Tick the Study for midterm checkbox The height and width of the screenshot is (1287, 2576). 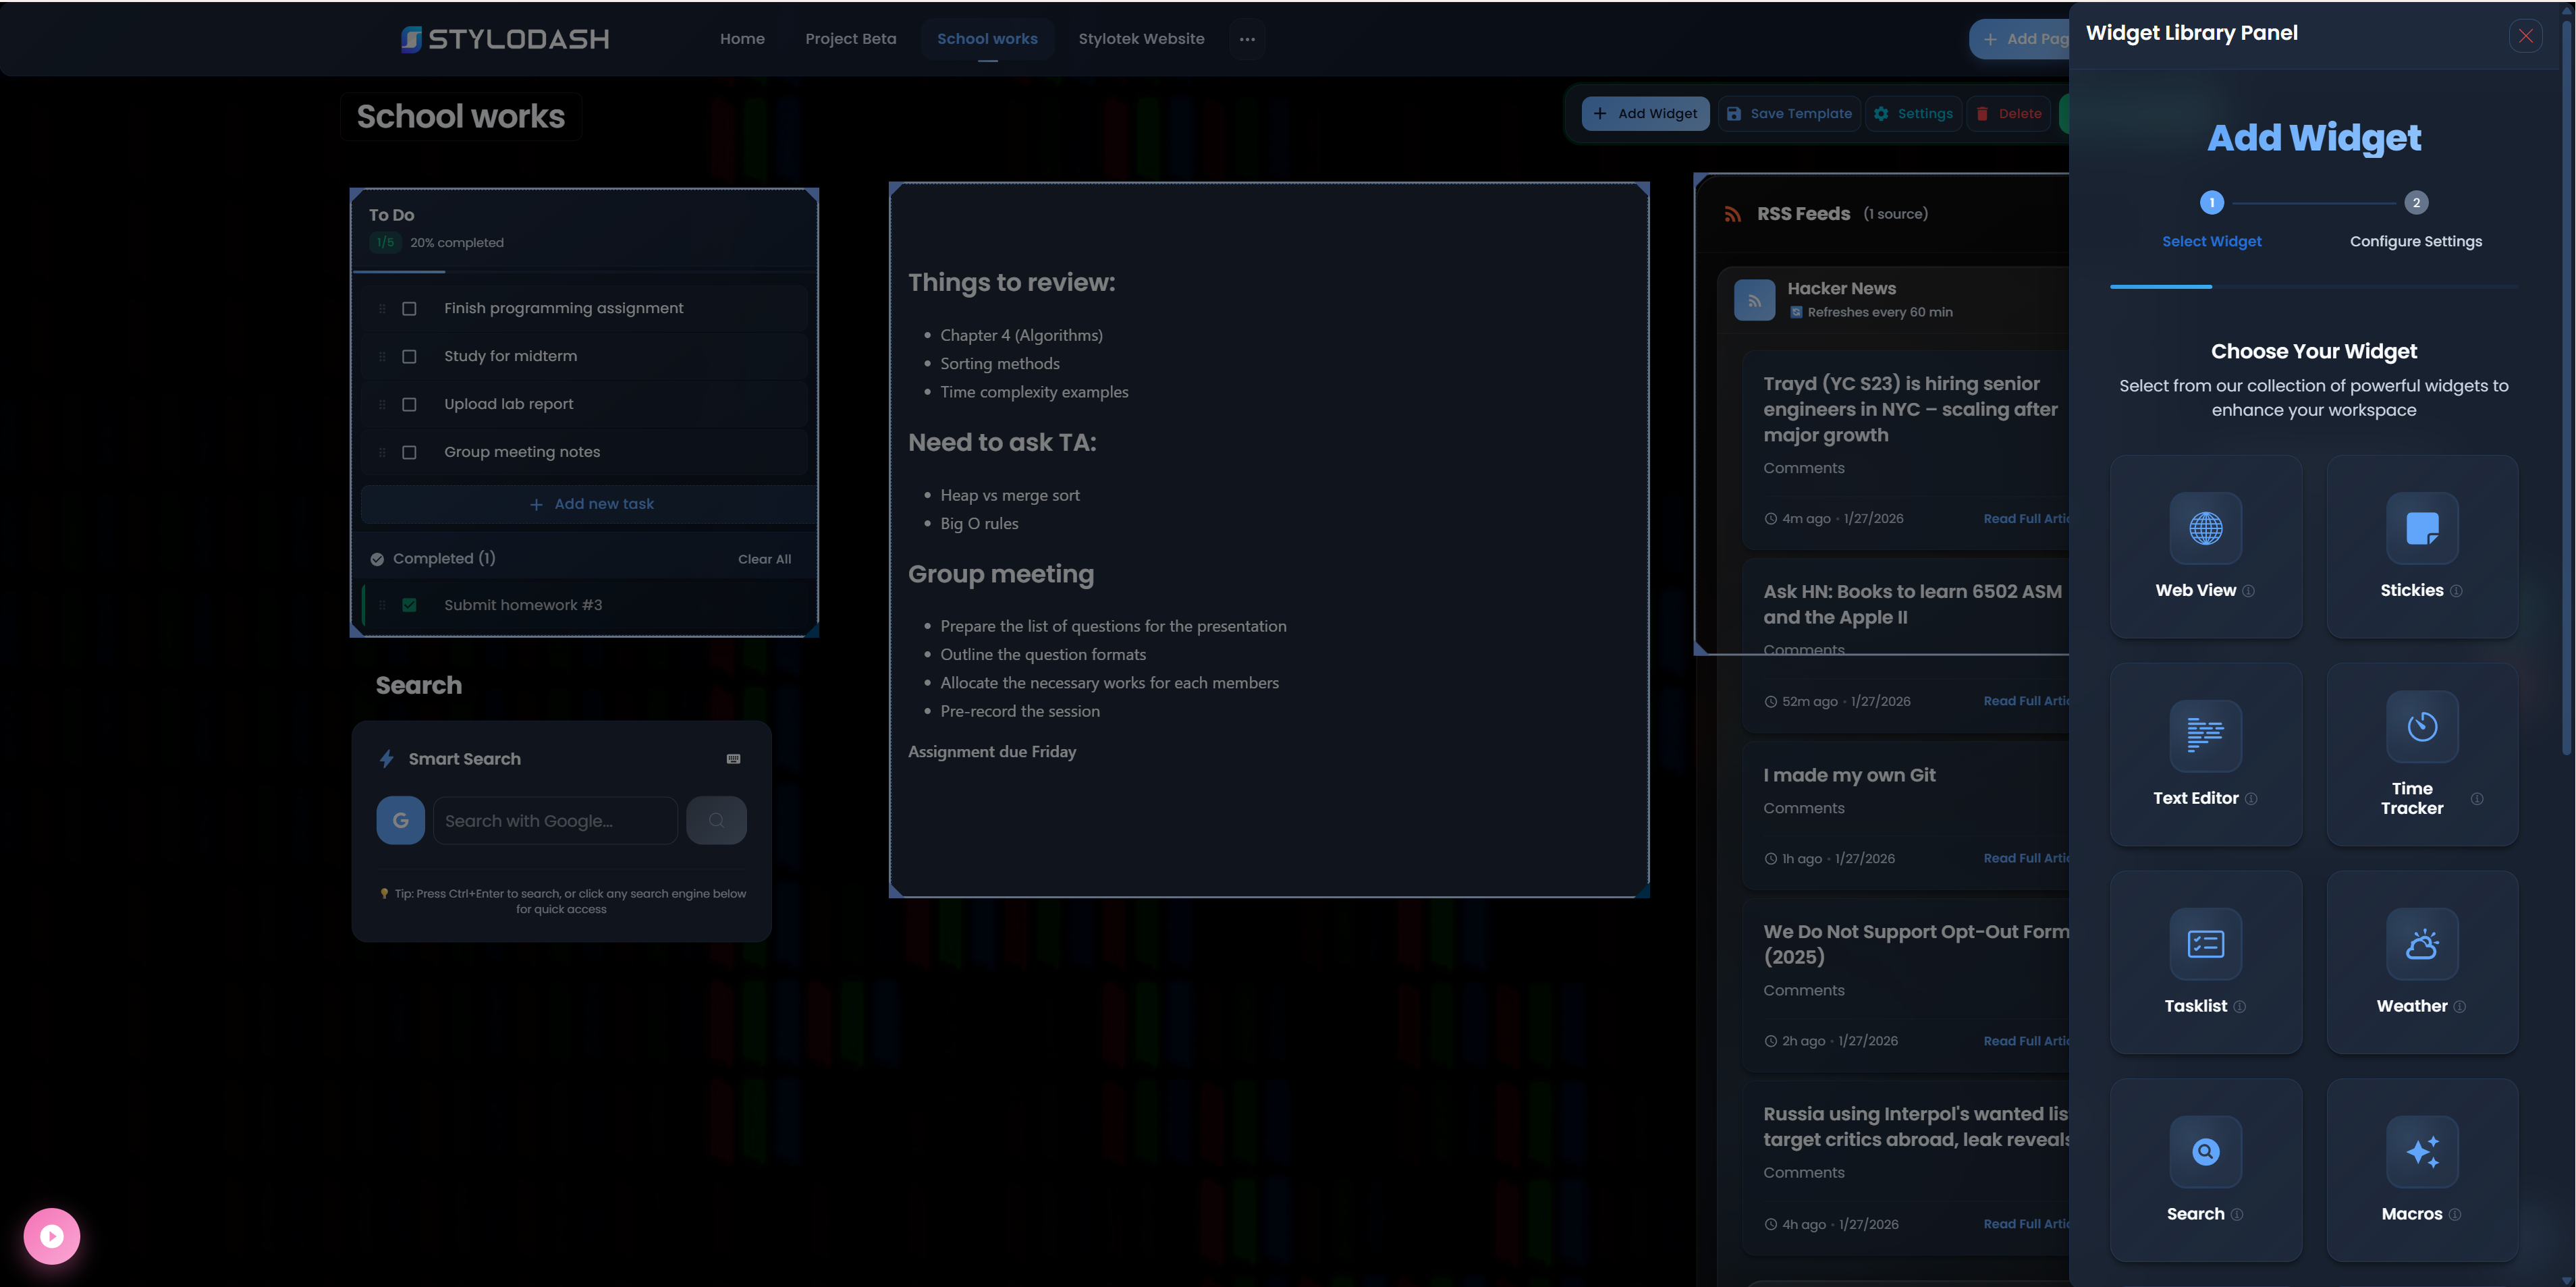pyautogui.click(x=409, y=357)
